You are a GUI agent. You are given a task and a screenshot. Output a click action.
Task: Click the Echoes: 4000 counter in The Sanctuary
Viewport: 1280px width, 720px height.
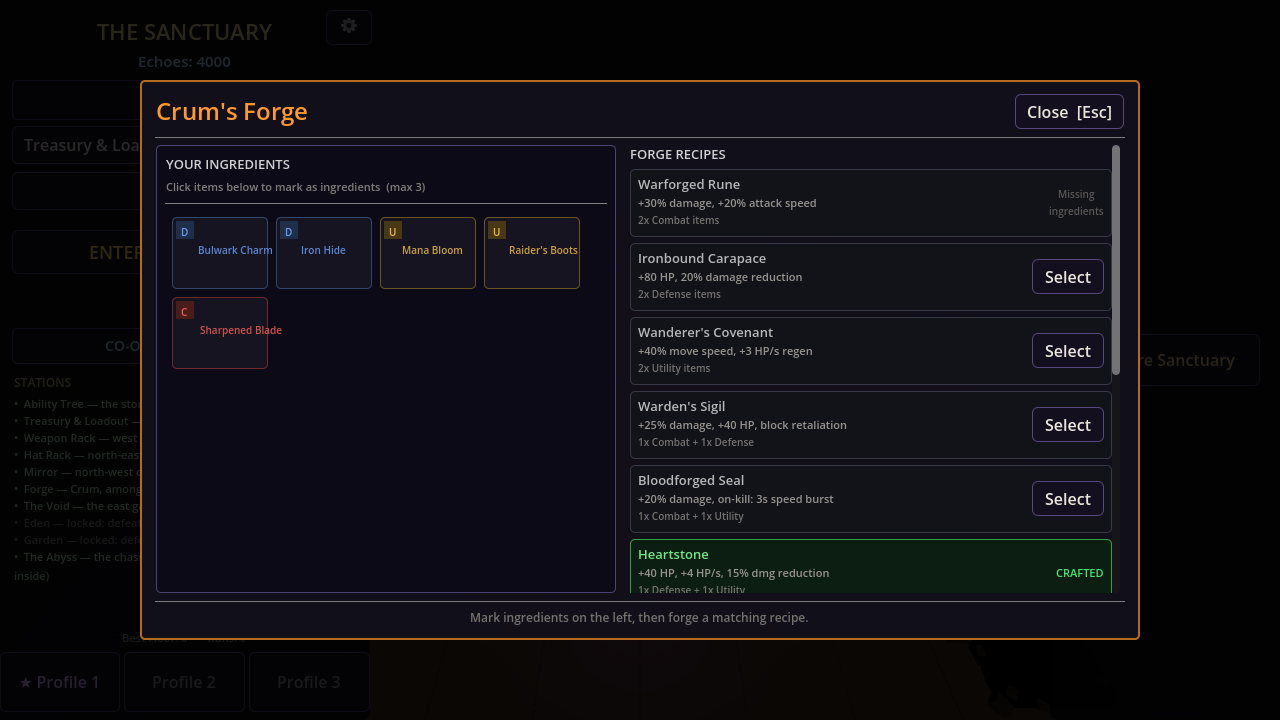pos(184,62)
